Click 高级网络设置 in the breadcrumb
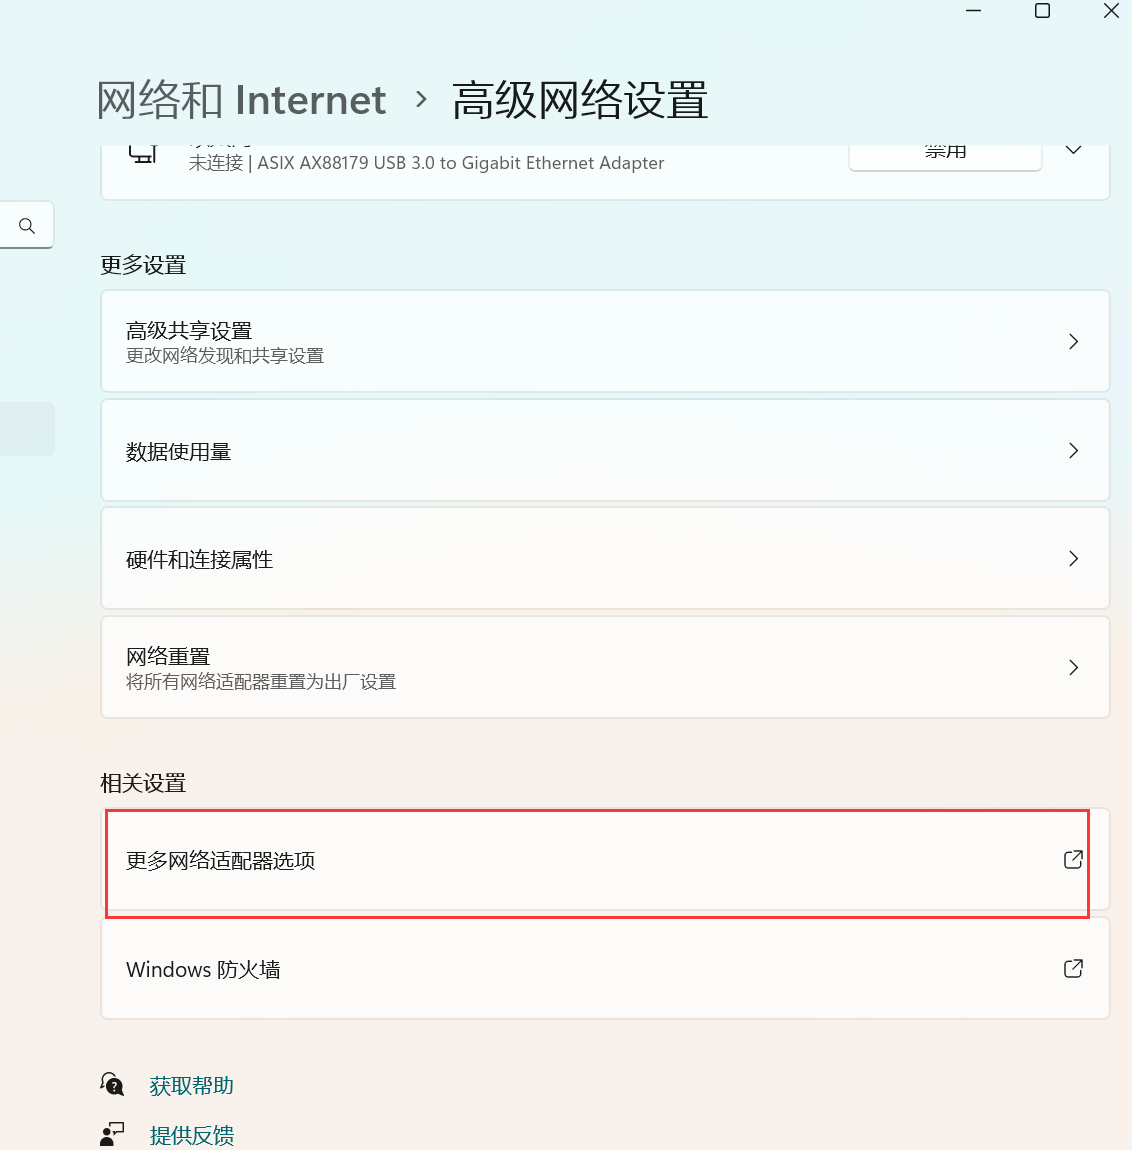 click(580, 100)
